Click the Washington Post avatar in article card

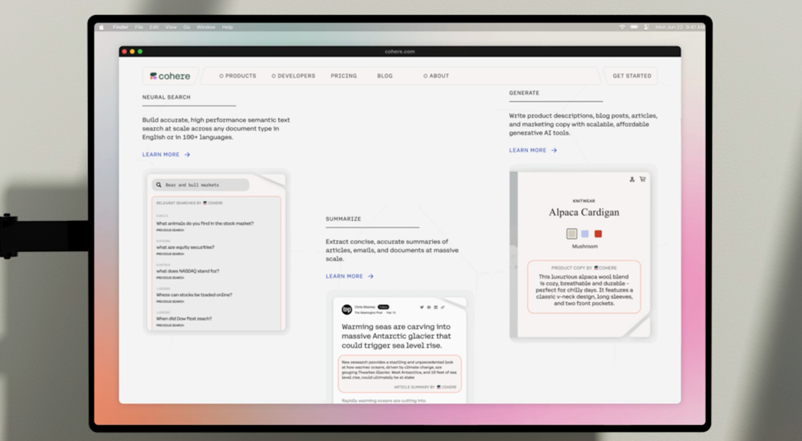click(347, 309)
